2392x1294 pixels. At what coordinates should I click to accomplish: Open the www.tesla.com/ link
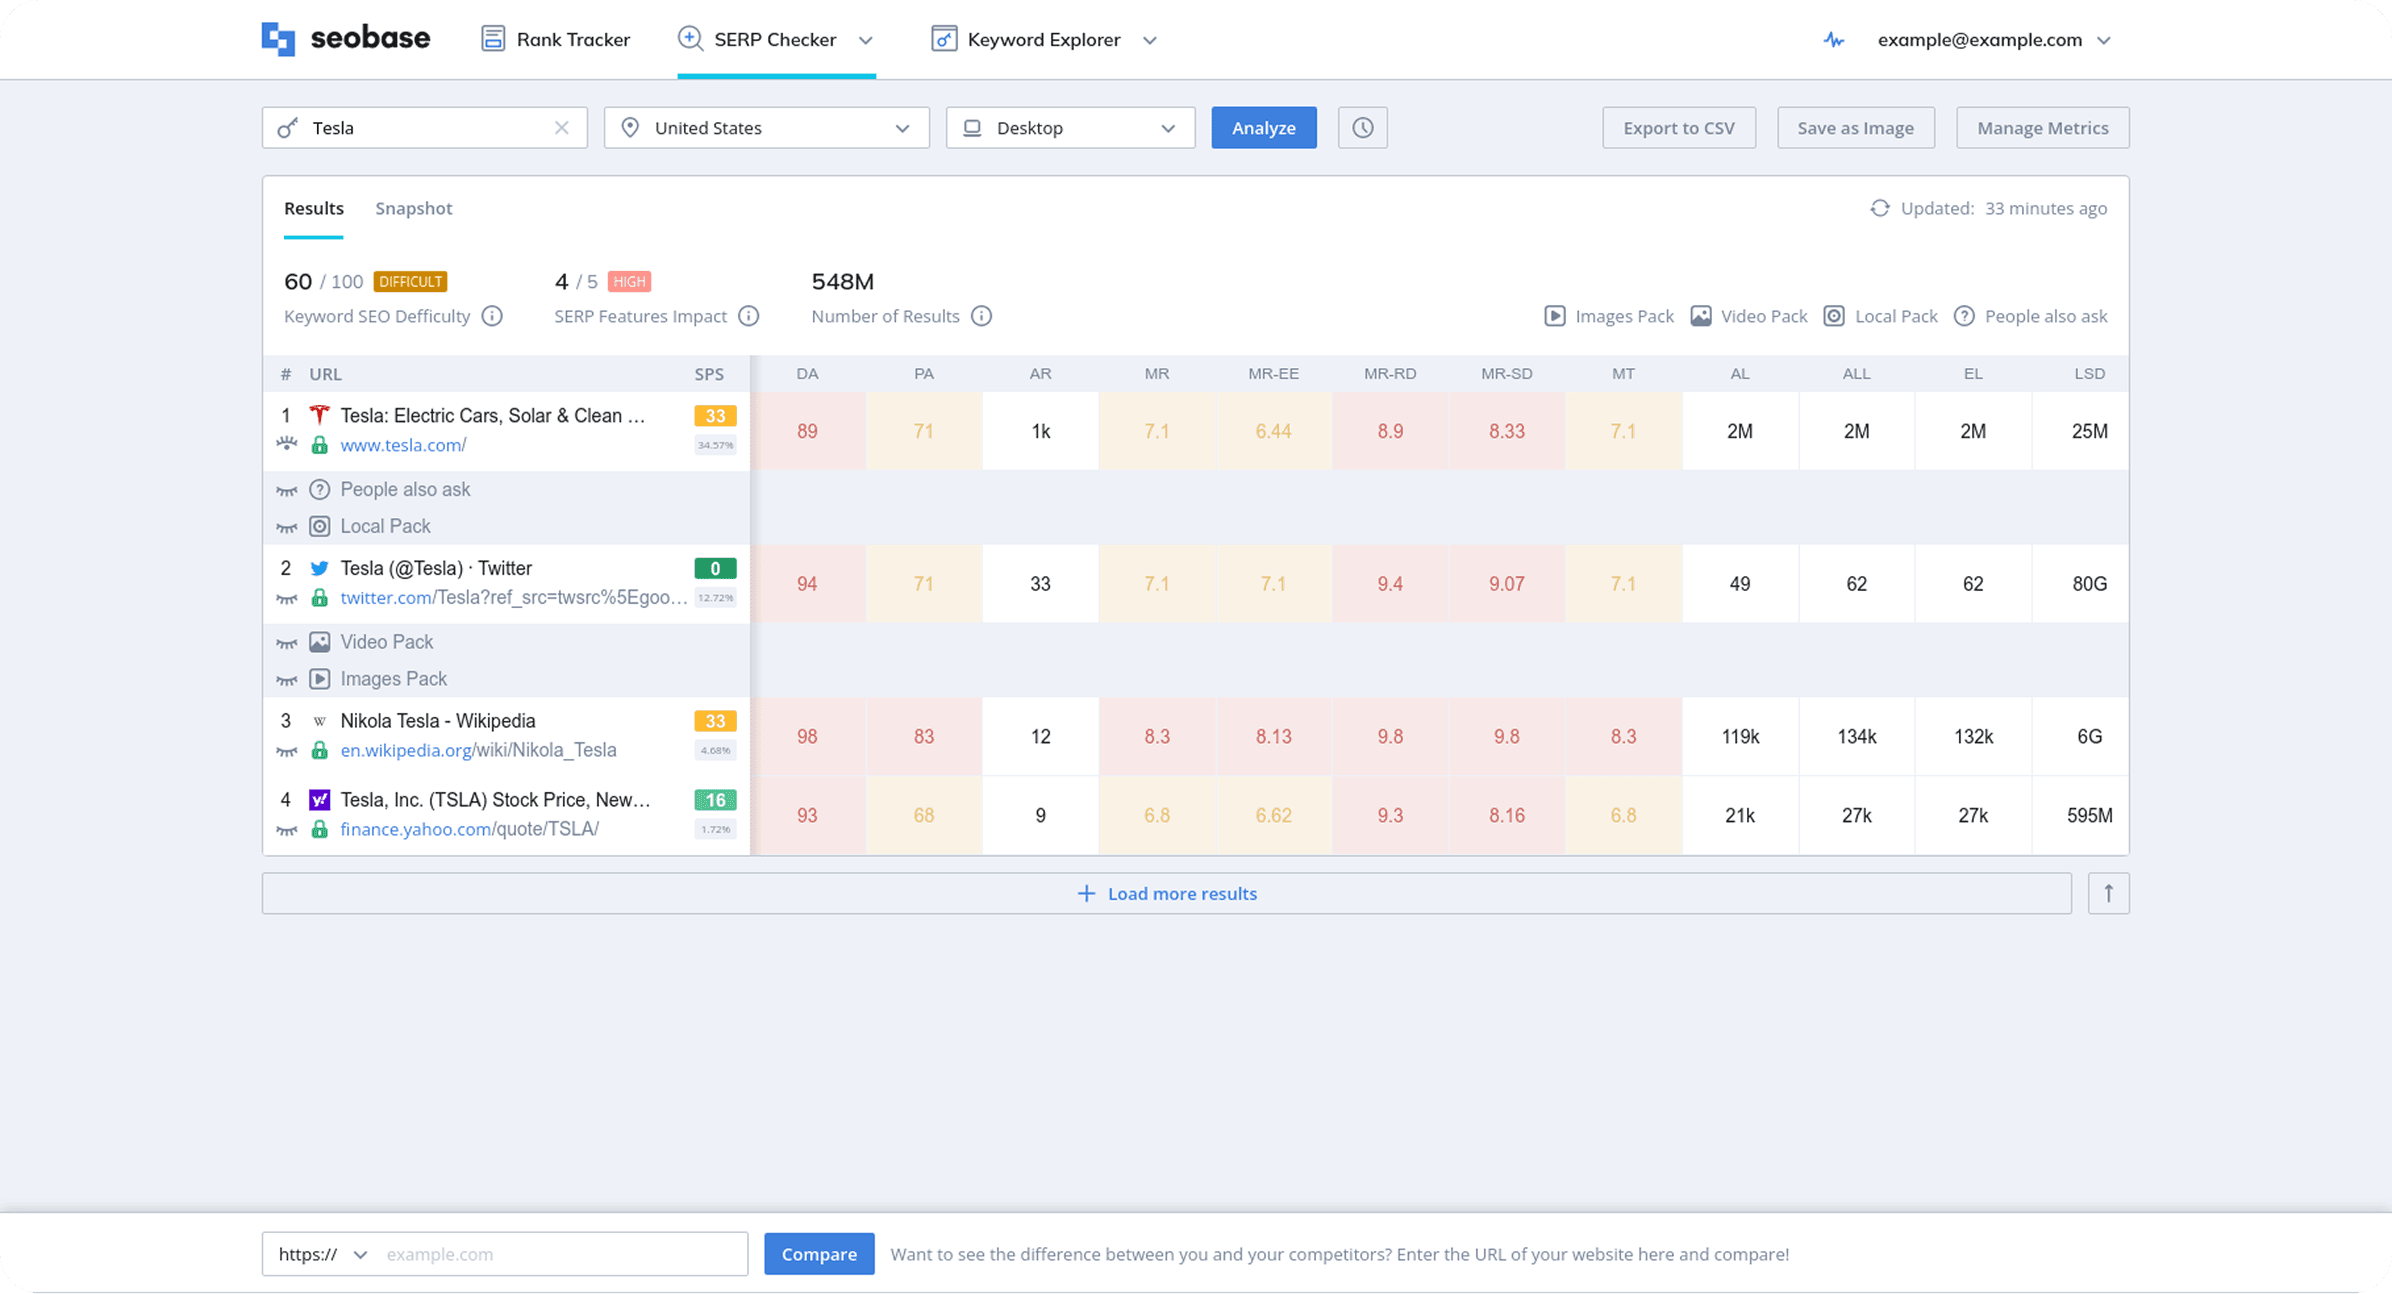tap(403, 445)
